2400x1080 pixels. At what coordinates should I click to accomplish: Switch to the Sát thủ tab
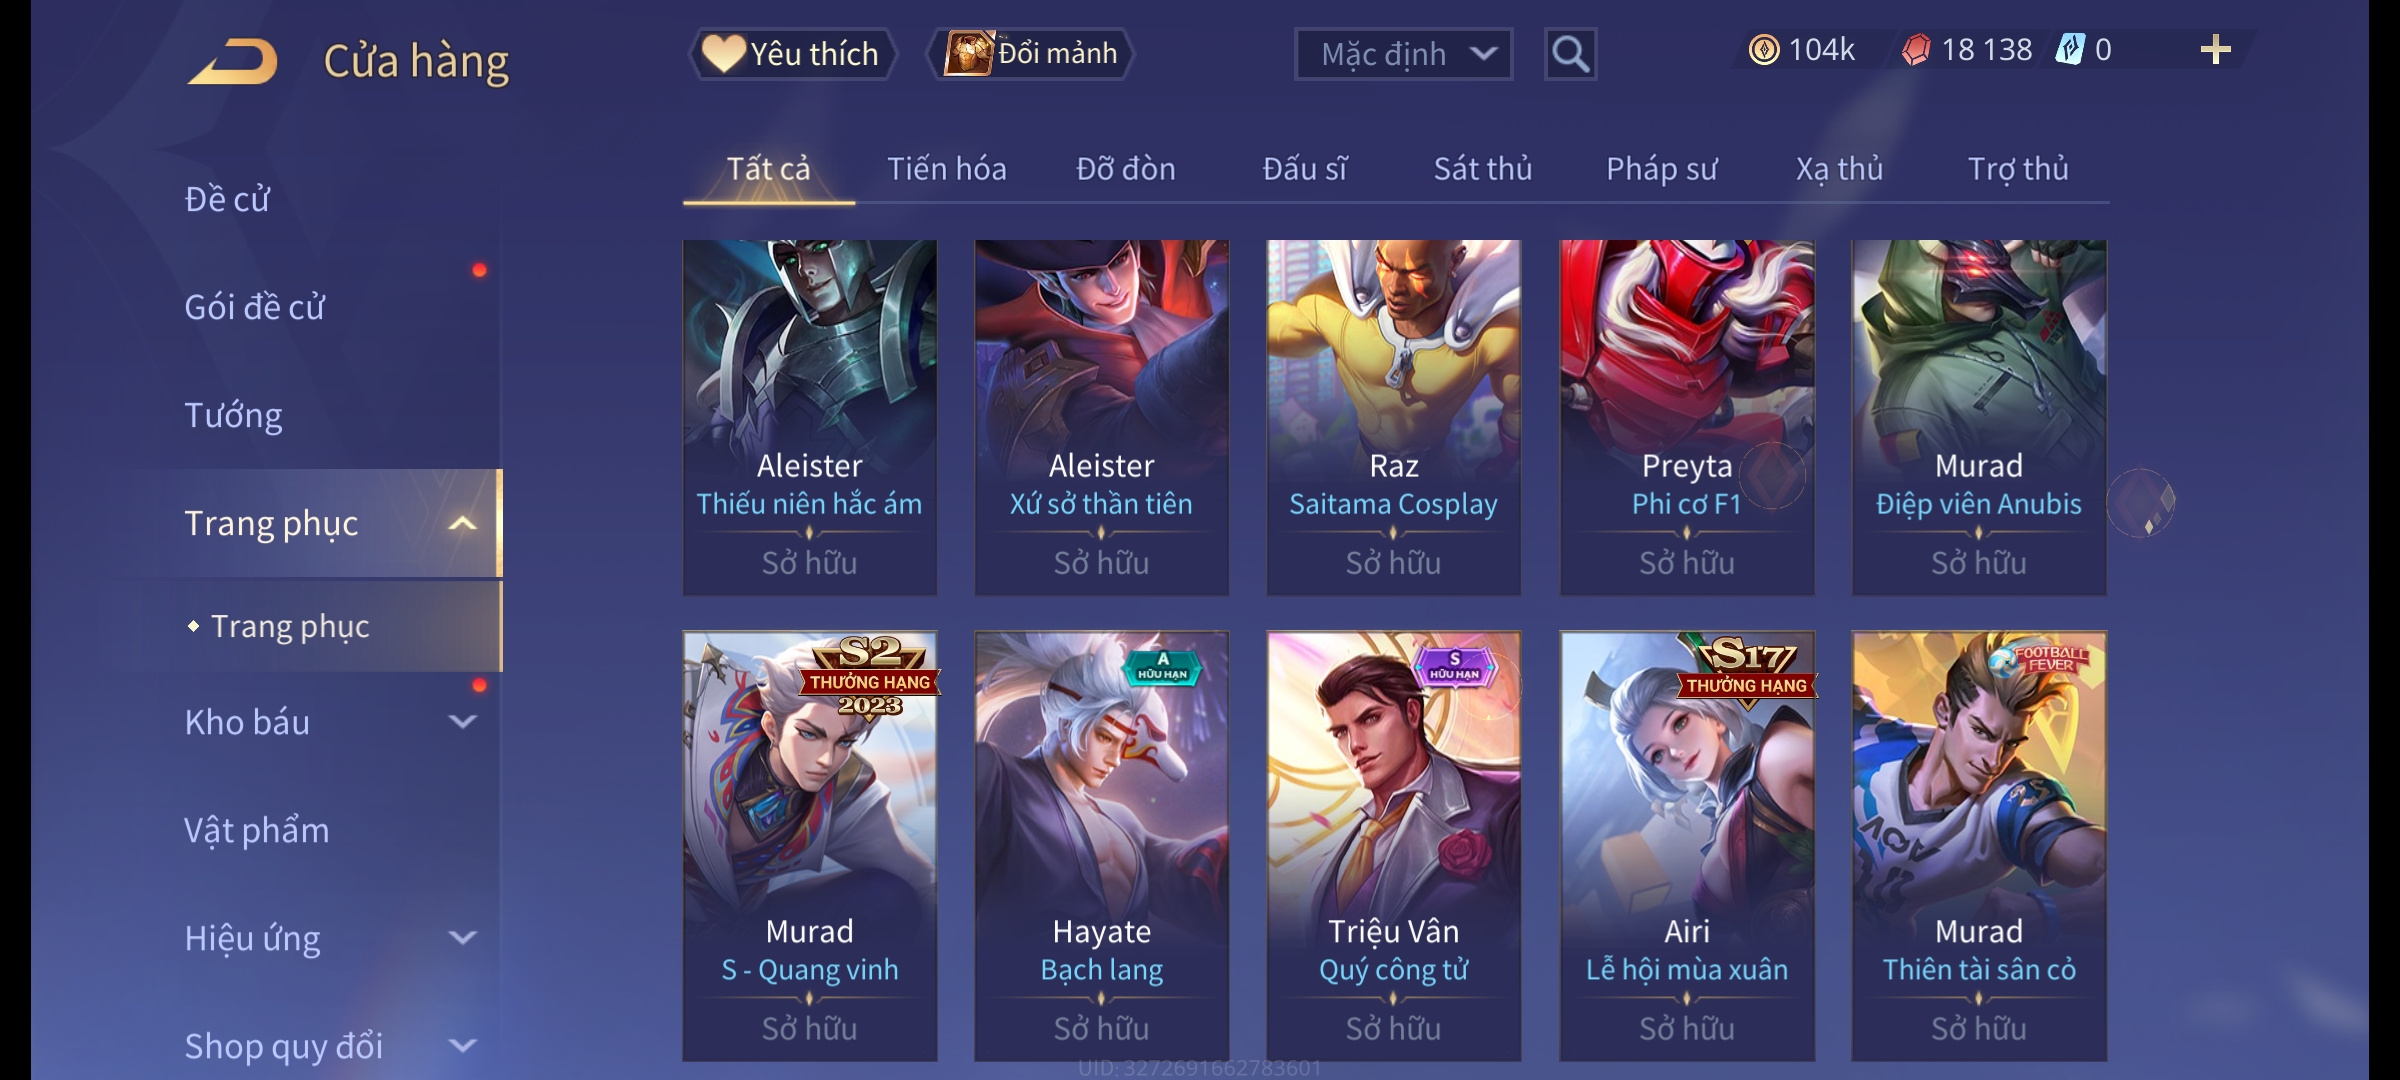[1482, 169]
